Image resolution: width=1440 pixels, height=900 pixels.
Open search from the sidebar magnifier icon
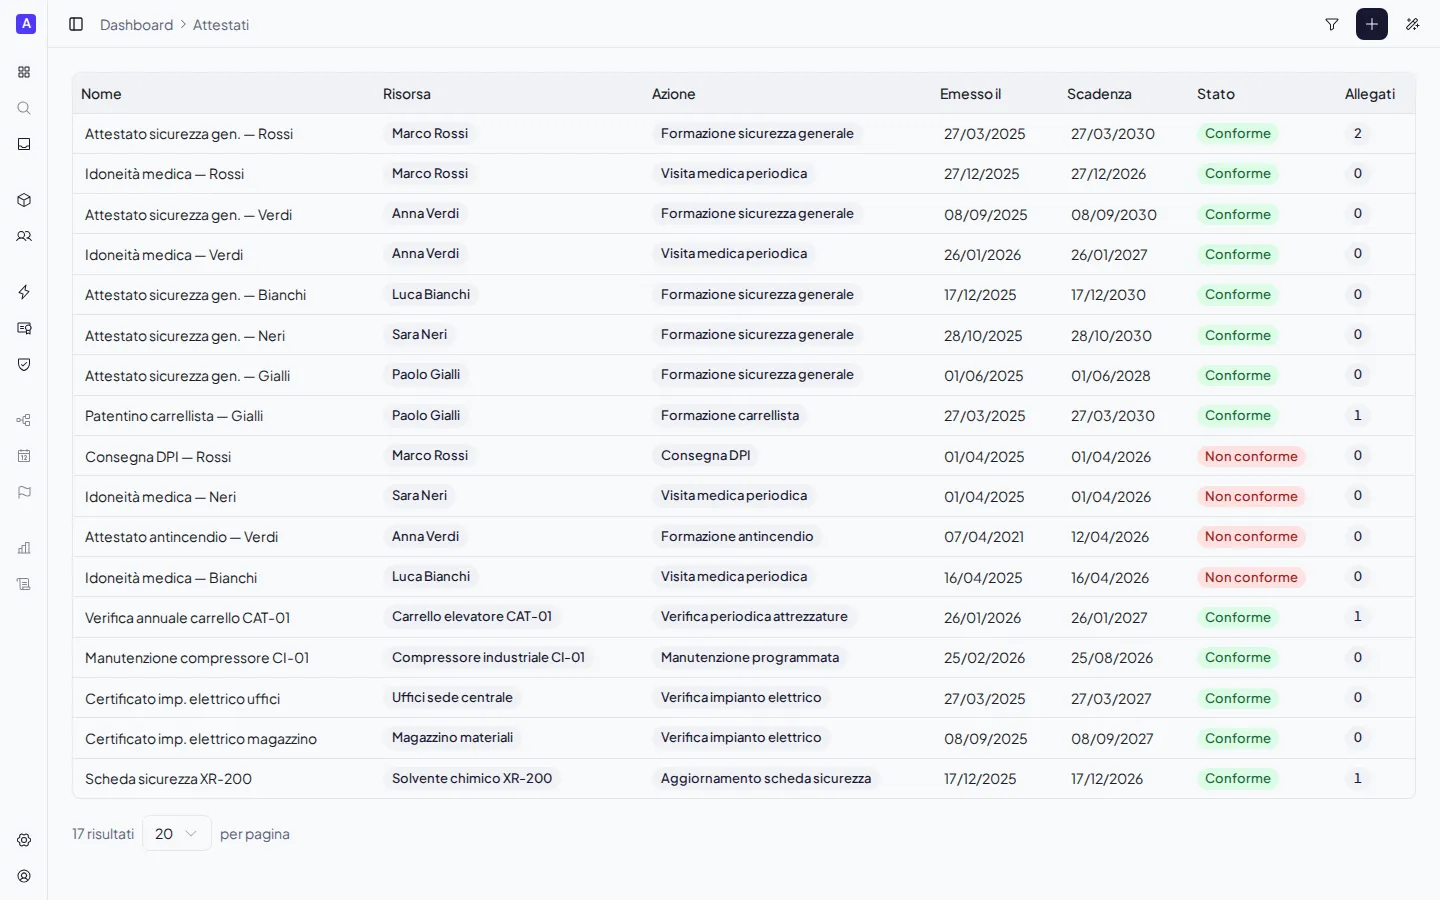(x=24, y=108)
